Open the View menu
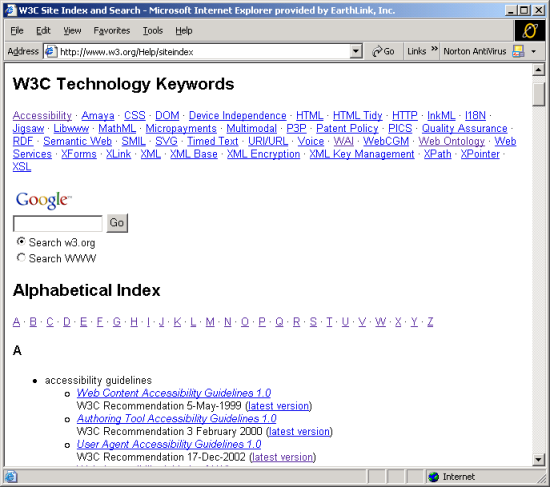 [72, 31]
